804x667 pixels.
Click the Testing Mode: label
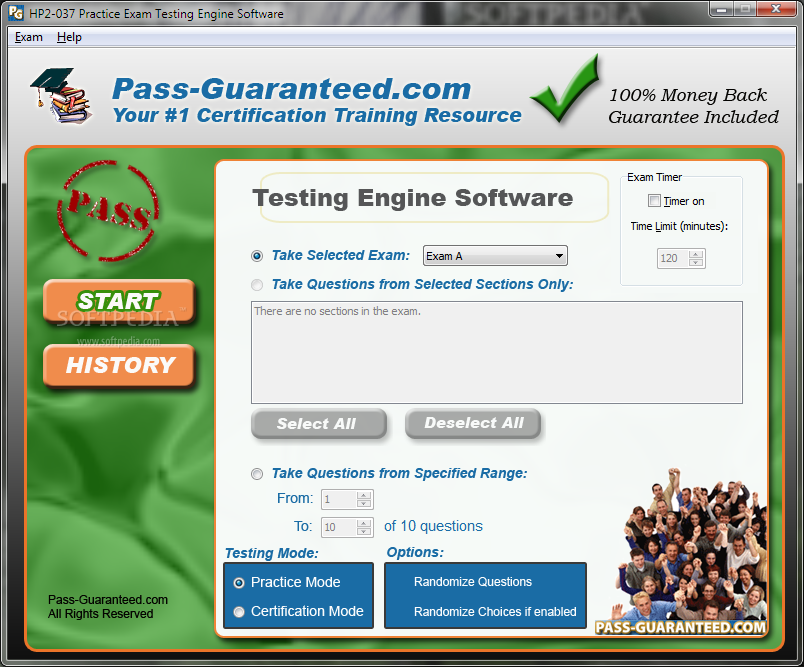tap(271, 553)
